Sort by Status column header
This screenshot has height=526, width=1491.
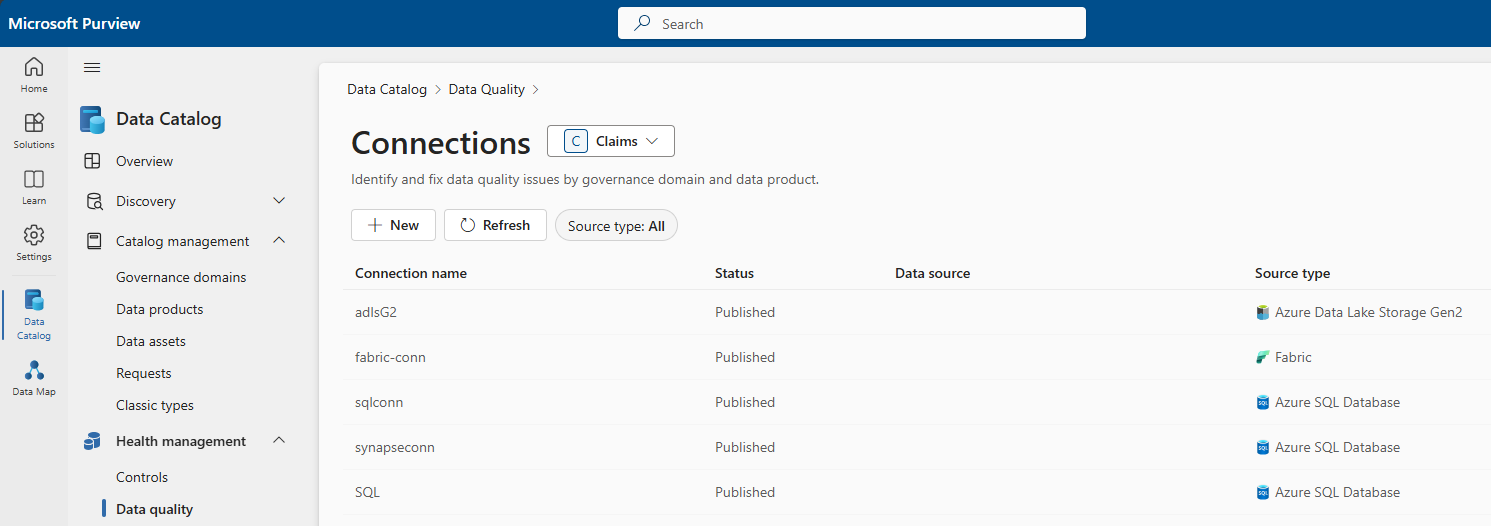(734, 273)
